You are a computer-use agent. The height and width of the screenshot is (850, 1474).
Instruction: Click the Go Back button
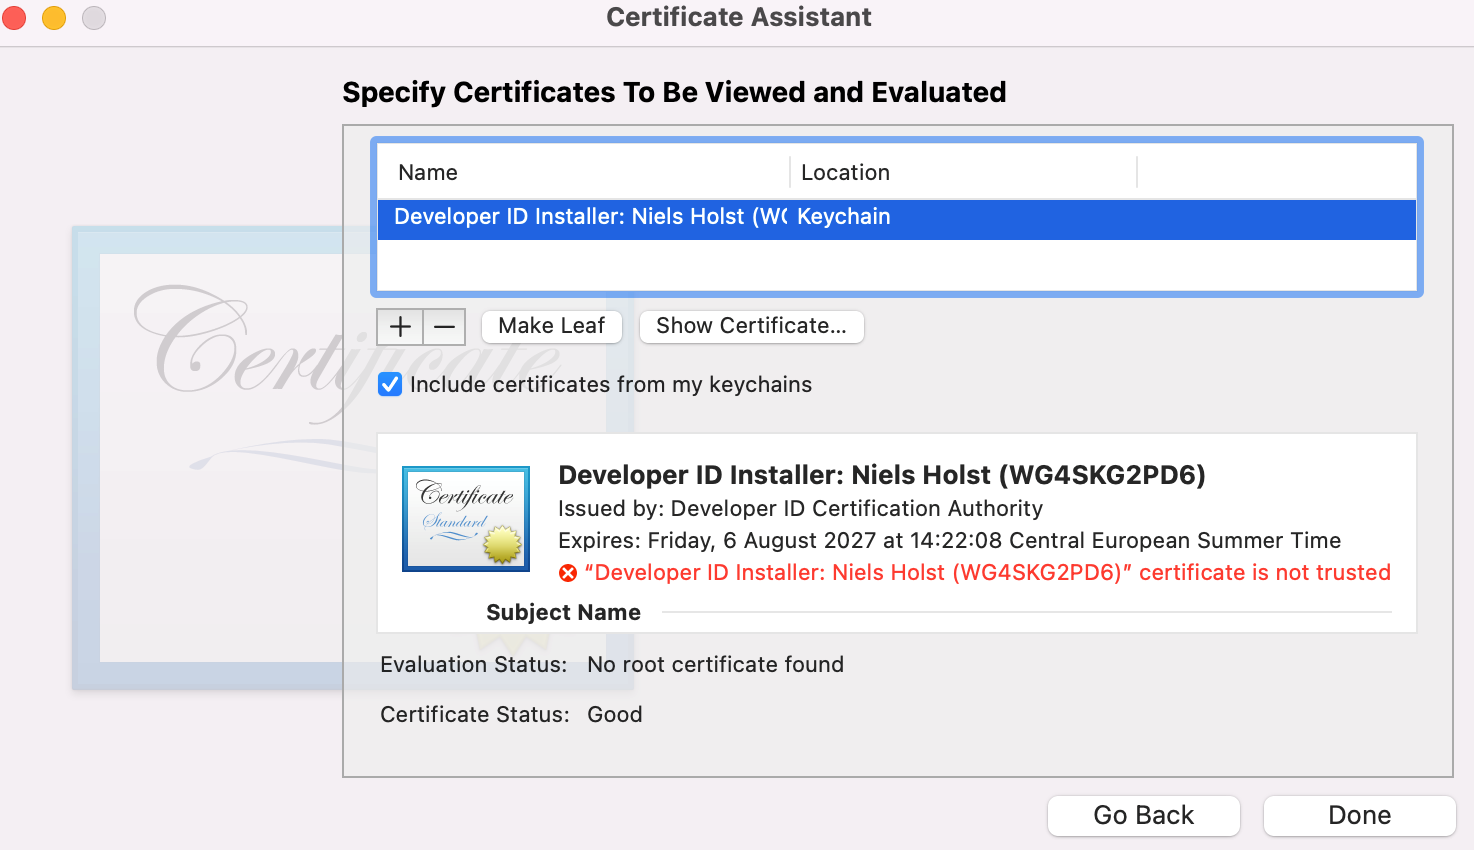click(x=1143, y=815)
